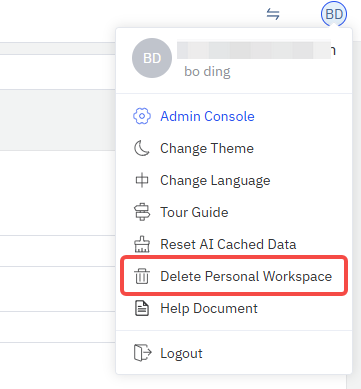Click the broom icon for Reset AI Cached Data
Screen dimensions: 361x389
142,244
